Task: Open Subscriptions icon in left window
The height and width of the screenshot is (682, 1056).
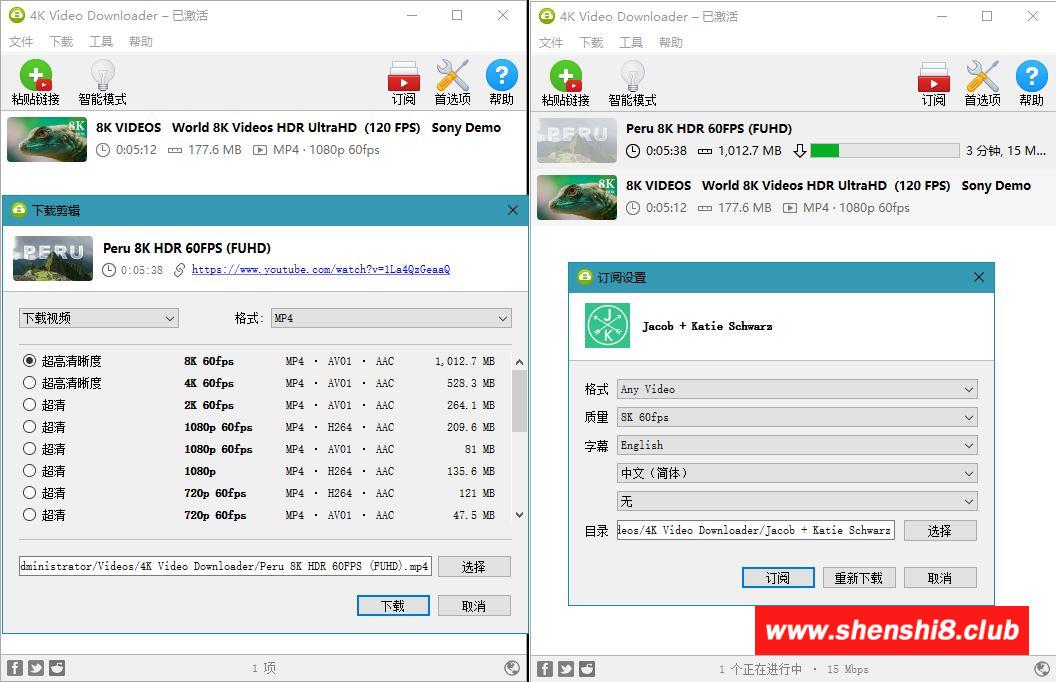Action: point(403,76)
